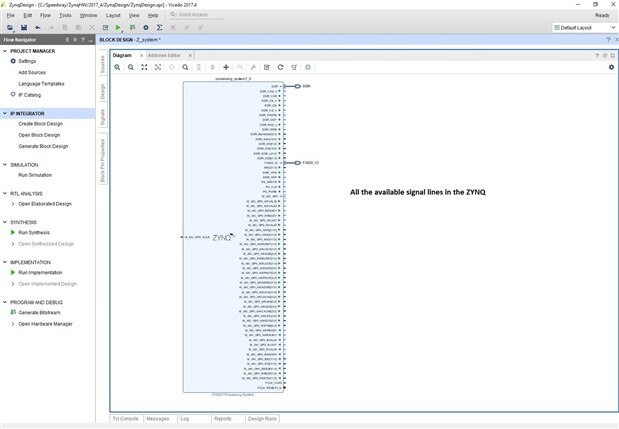The image size is (619, 429).
Task: Collapse the RTL ANALYSIS section
Action: click(x=5, y=193)
